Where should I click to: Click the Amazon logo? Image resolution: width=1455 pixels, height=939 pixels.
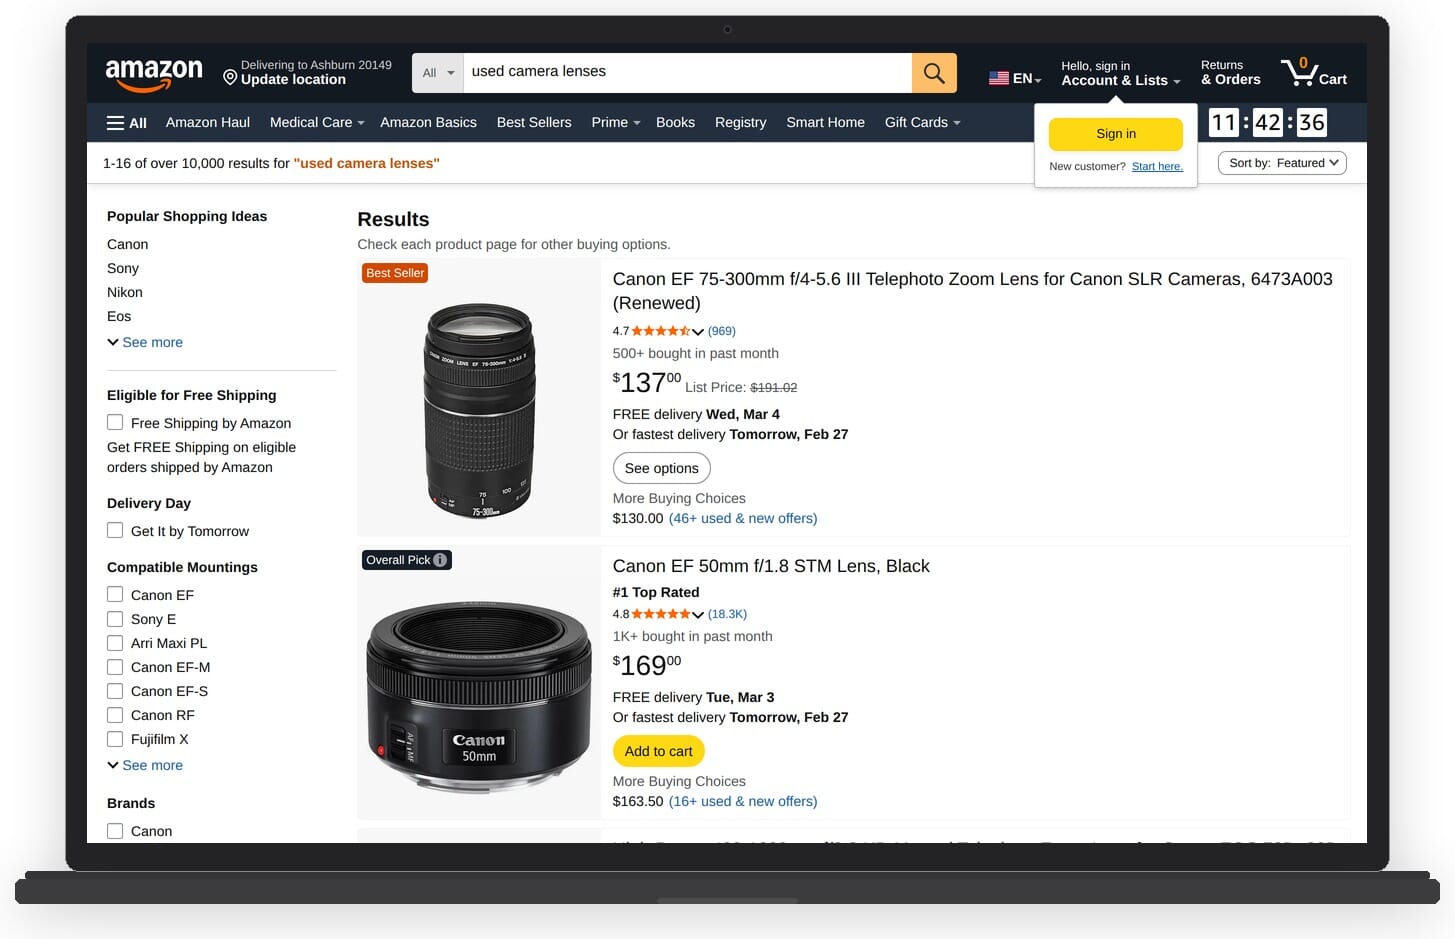click(x=153, y=72)
